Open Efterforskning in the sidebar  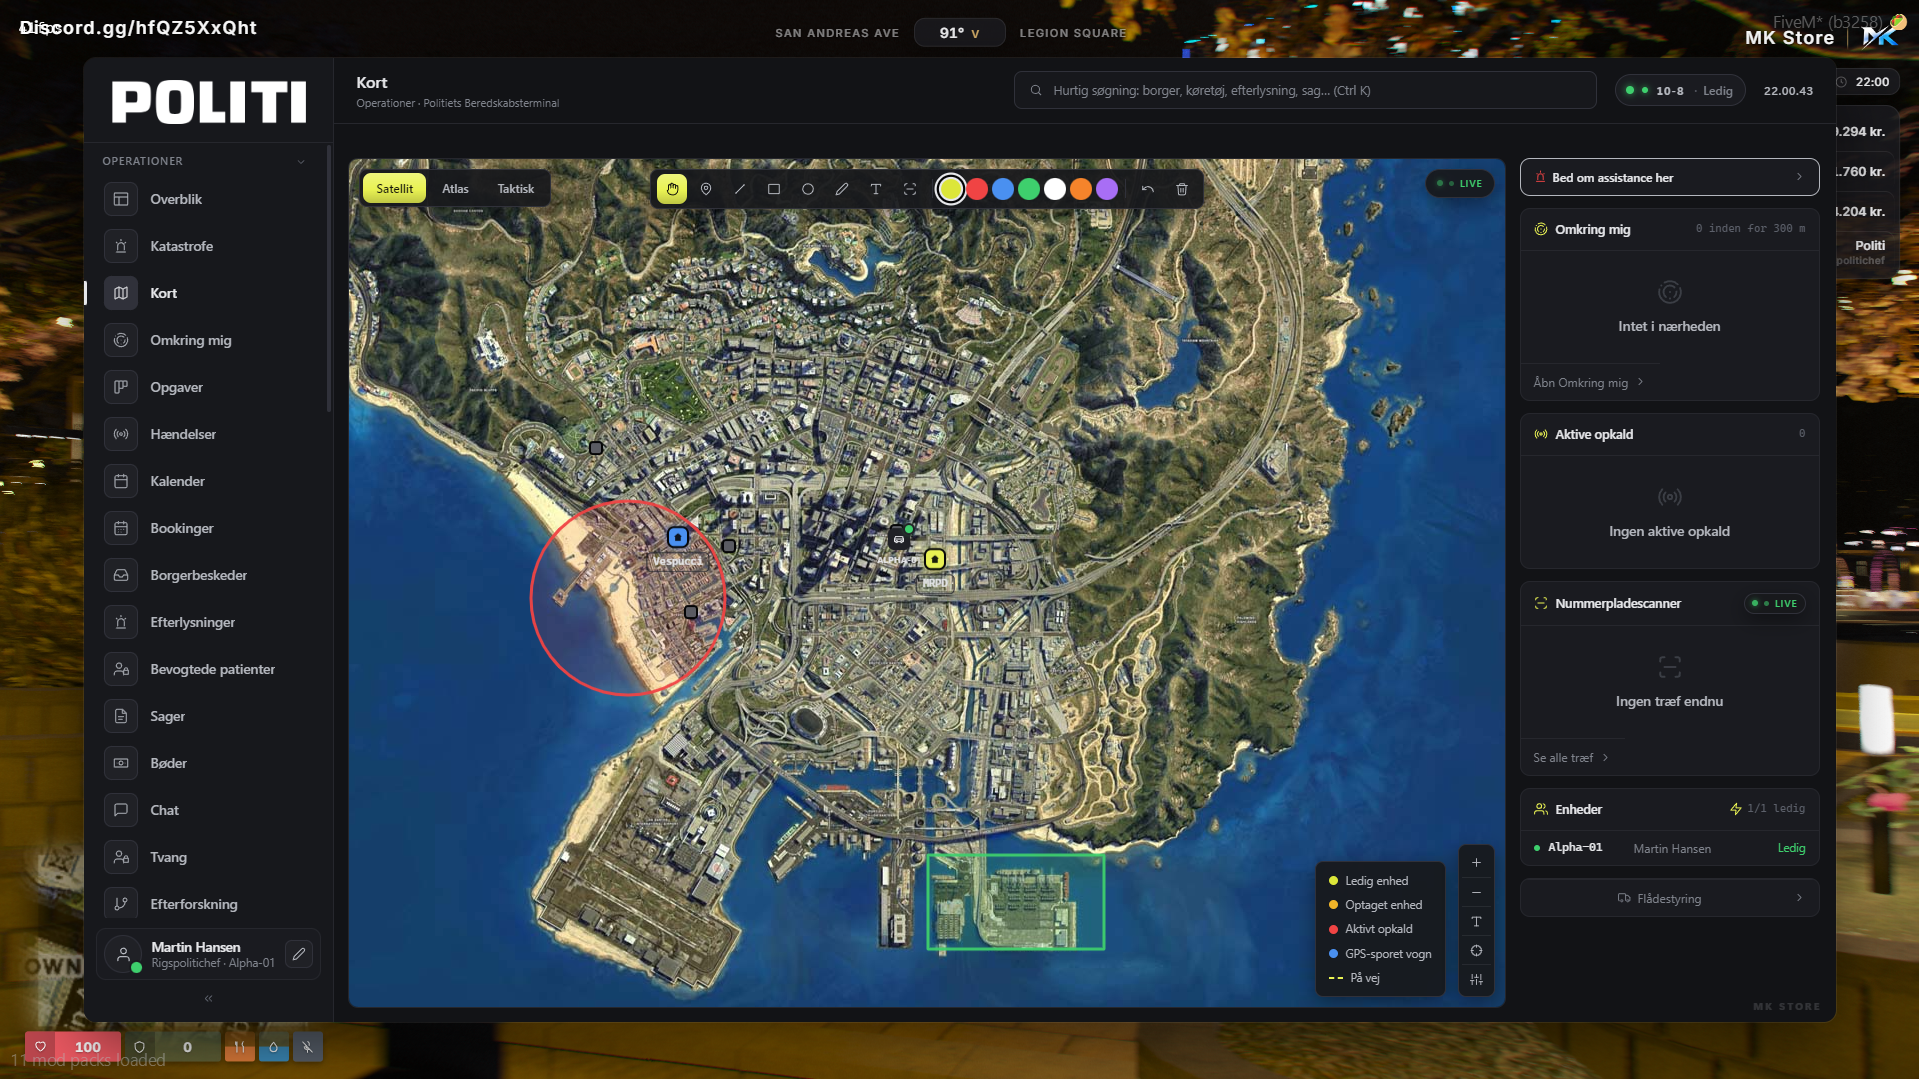click(x=206, y=904)
